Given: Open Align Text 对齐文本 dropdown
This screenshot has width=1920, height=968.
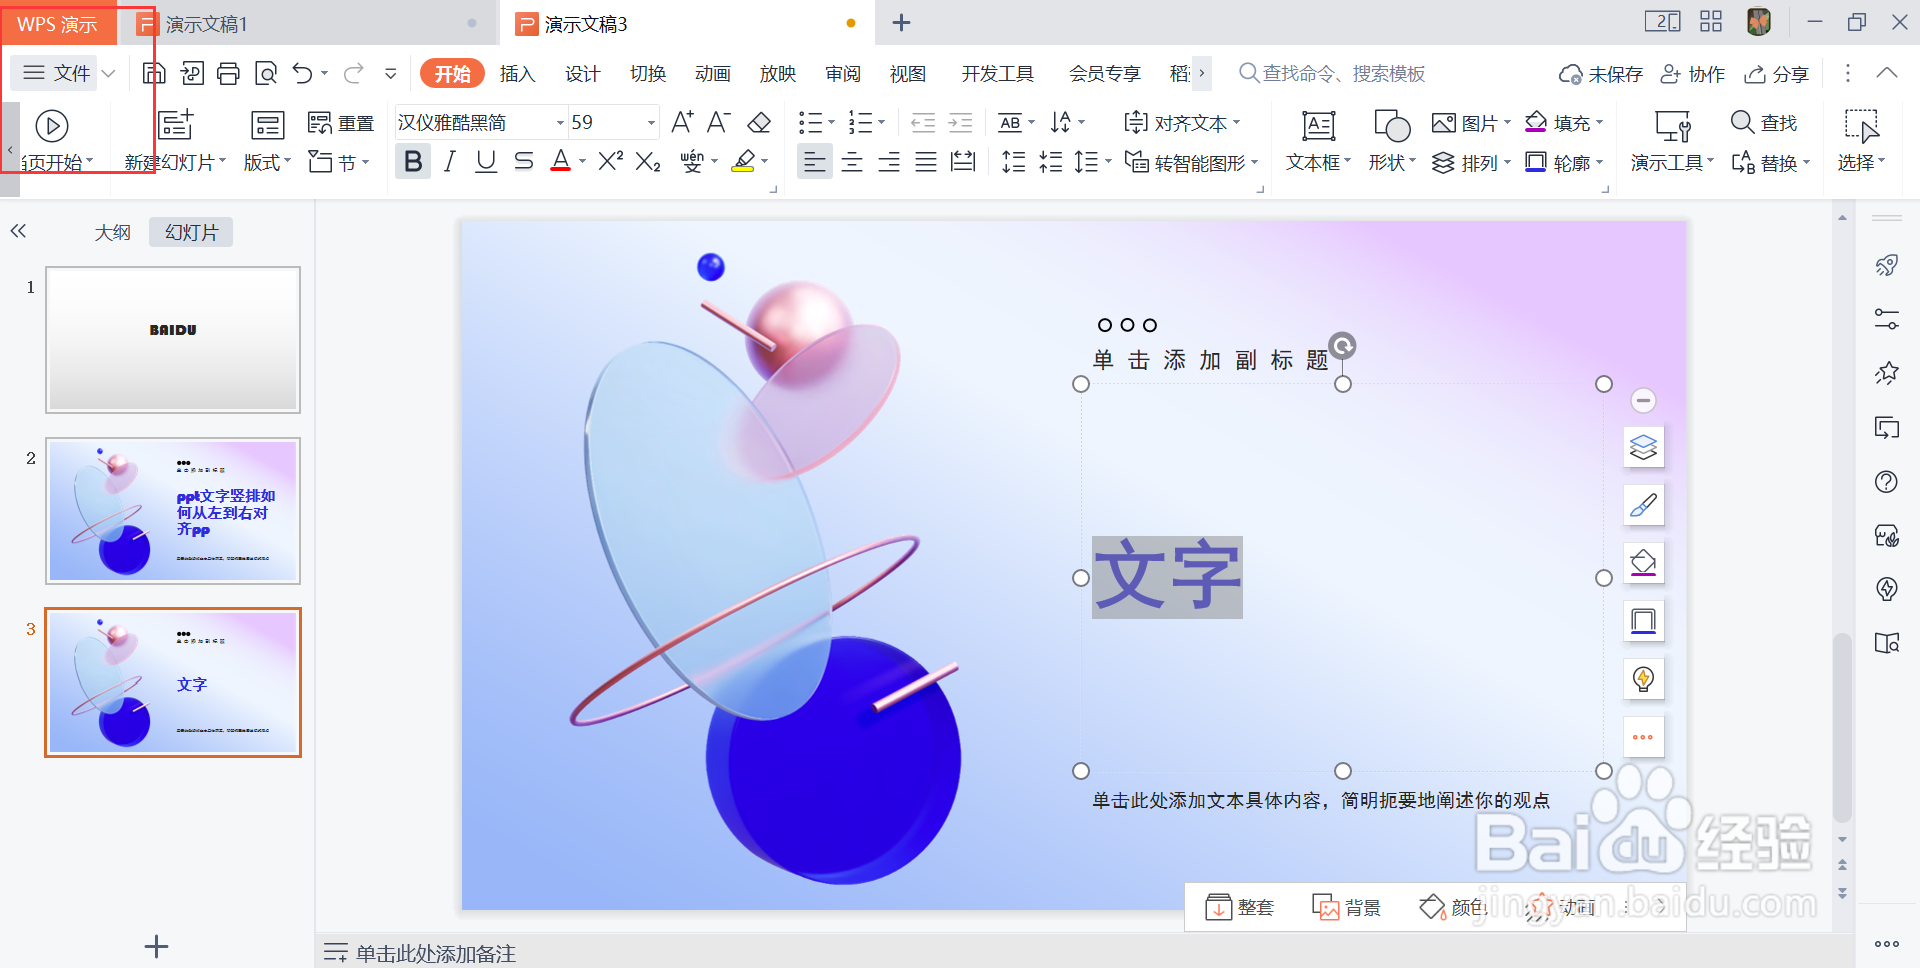Looking at the screenshot, I should pyautogui.click(x=1182, y=123).
